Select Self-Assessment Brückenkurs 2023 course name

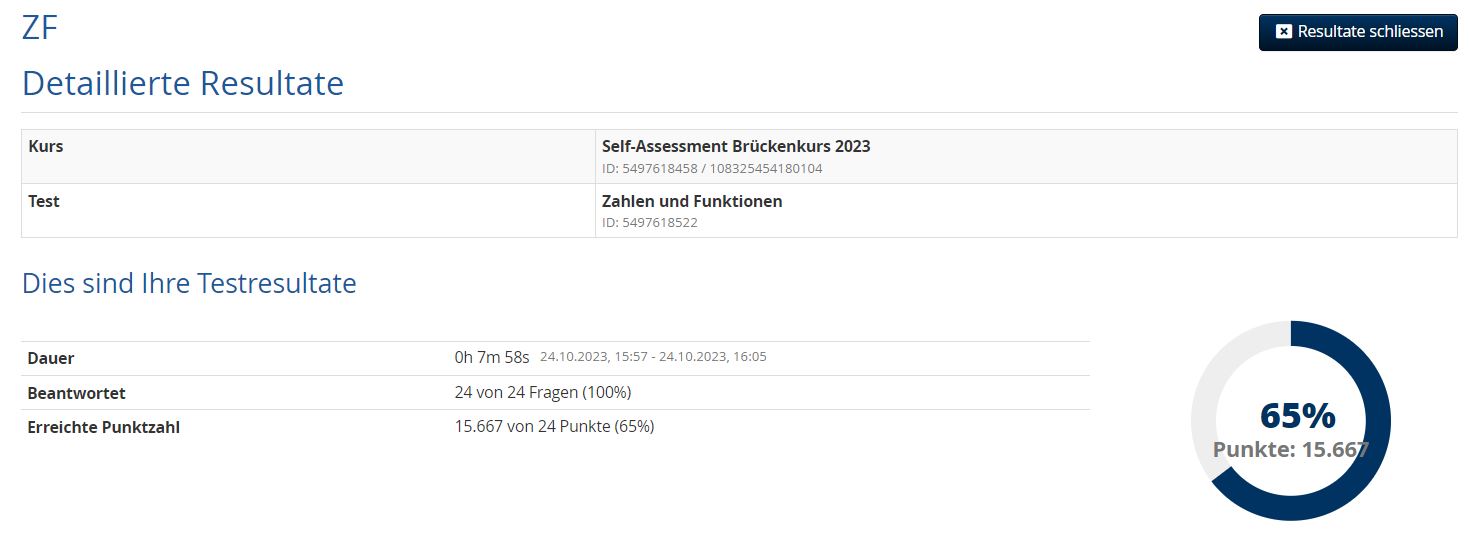(736, 146)
